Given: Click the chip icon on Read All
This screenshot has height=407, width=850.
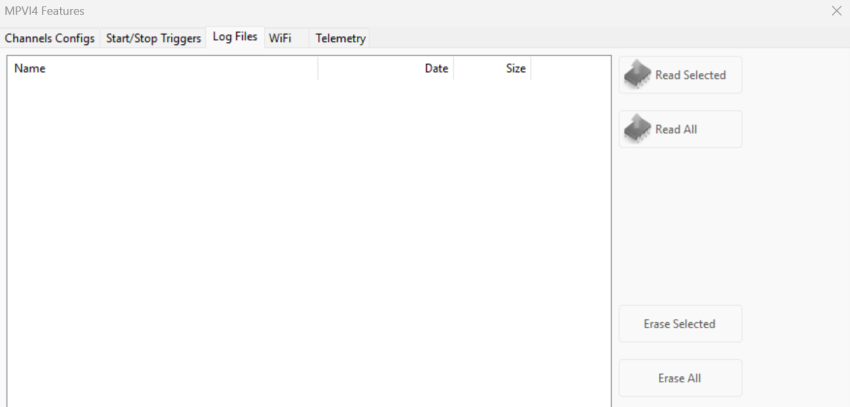Looking at the screenshot, I should point(637,128).
